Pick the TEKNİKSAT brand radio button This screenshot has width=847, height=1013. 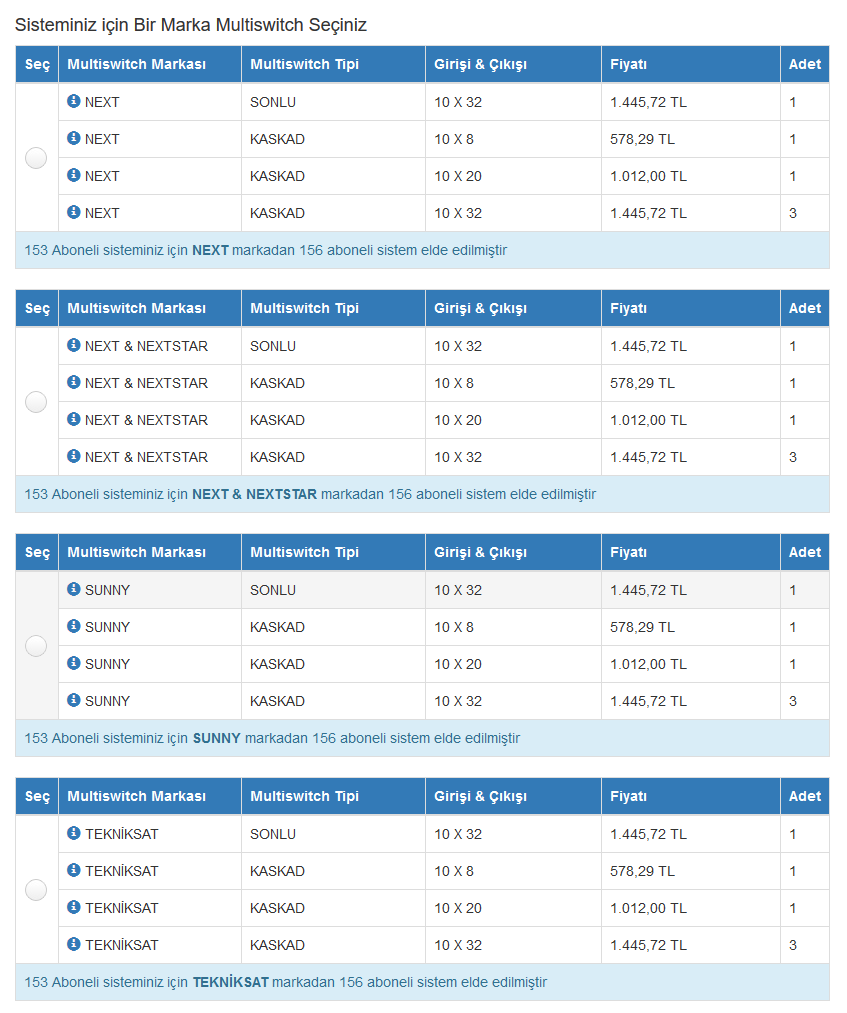tap(36, 890)
